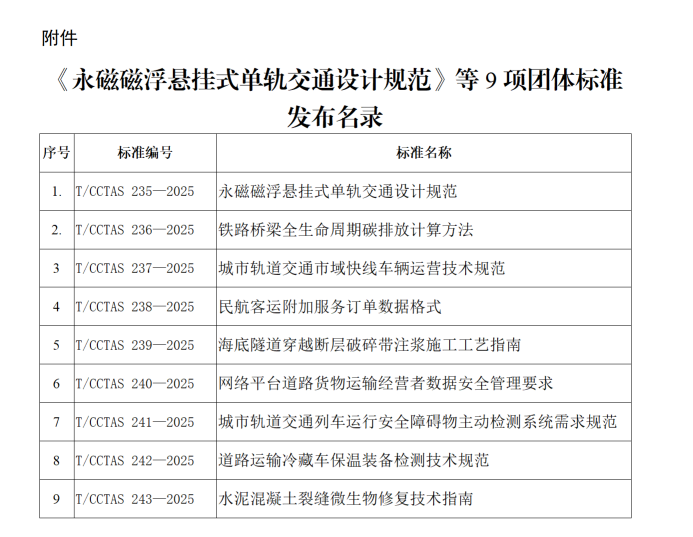The height and width of the screenshot is (537, 693).
Task: Click standard number T/CCTAS 236—2025
Action: (135, 229)
